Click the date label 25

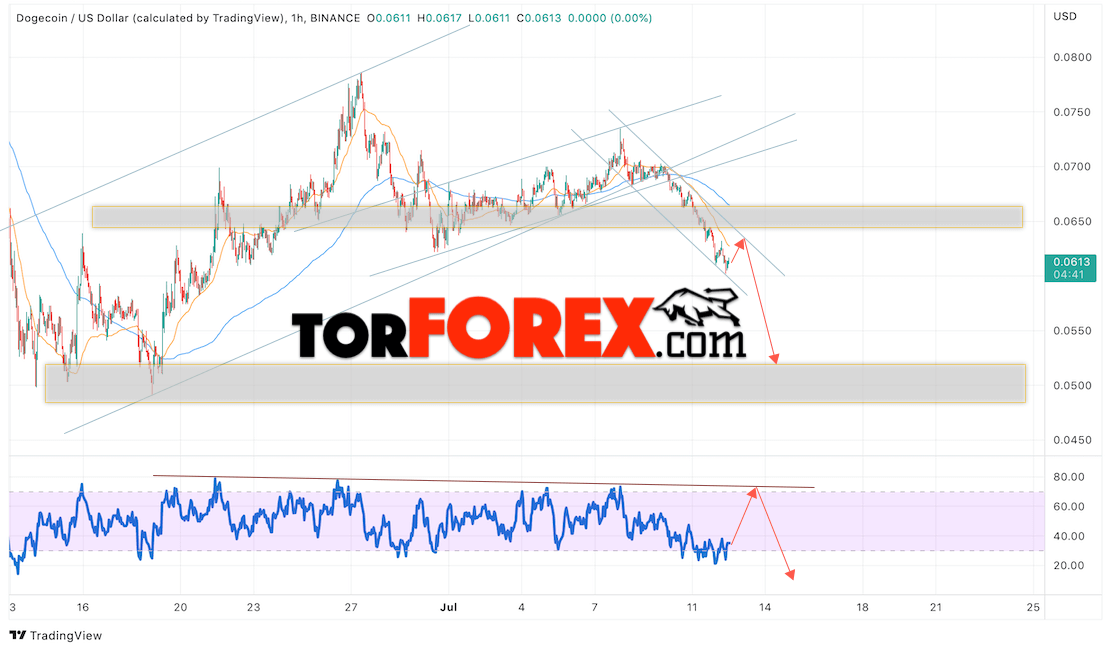pos(1033,607)
